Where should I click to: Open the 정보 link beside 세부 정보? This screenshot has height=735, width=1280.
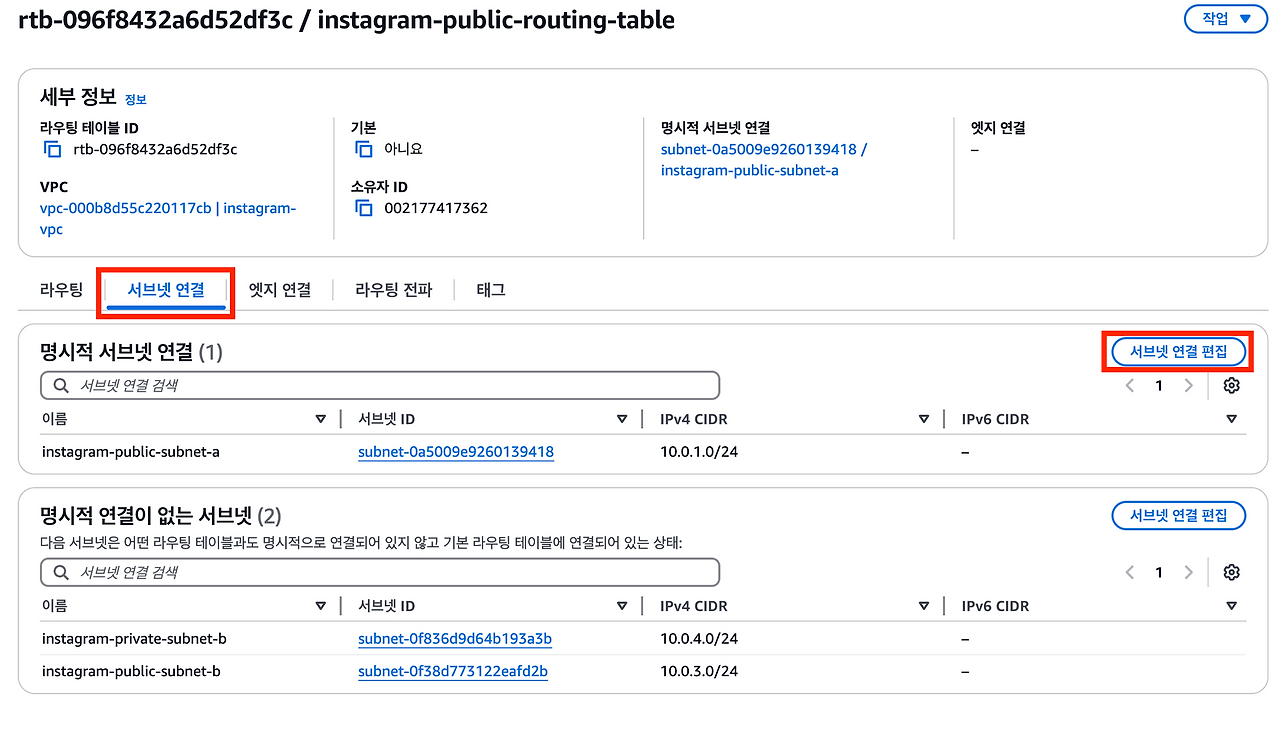coord(136,99)
